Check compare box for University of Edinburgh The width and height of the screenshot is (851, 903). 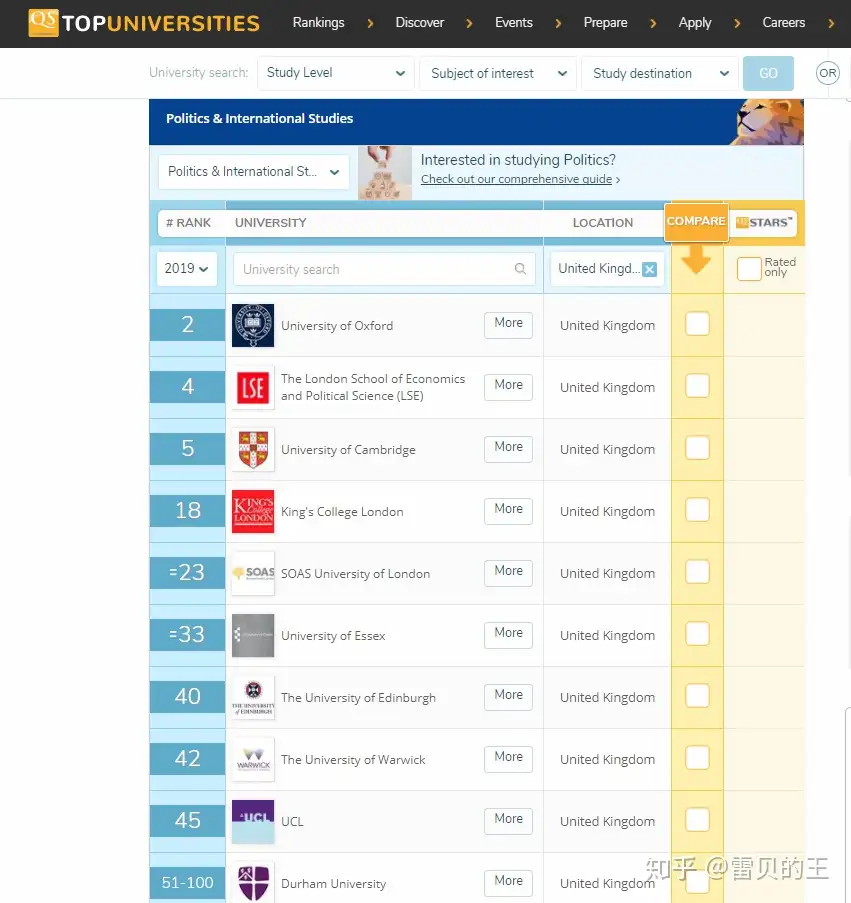[x=697, y=696]
